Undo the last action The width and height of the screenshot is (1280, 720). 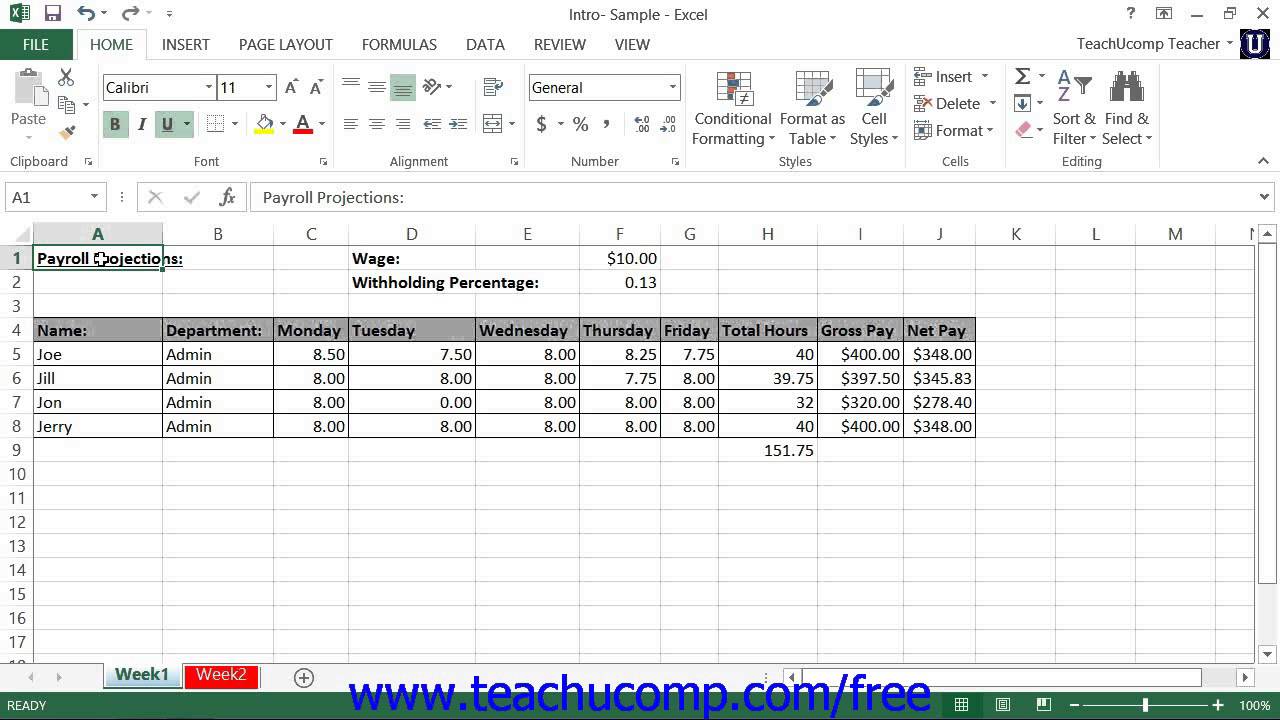86,14
